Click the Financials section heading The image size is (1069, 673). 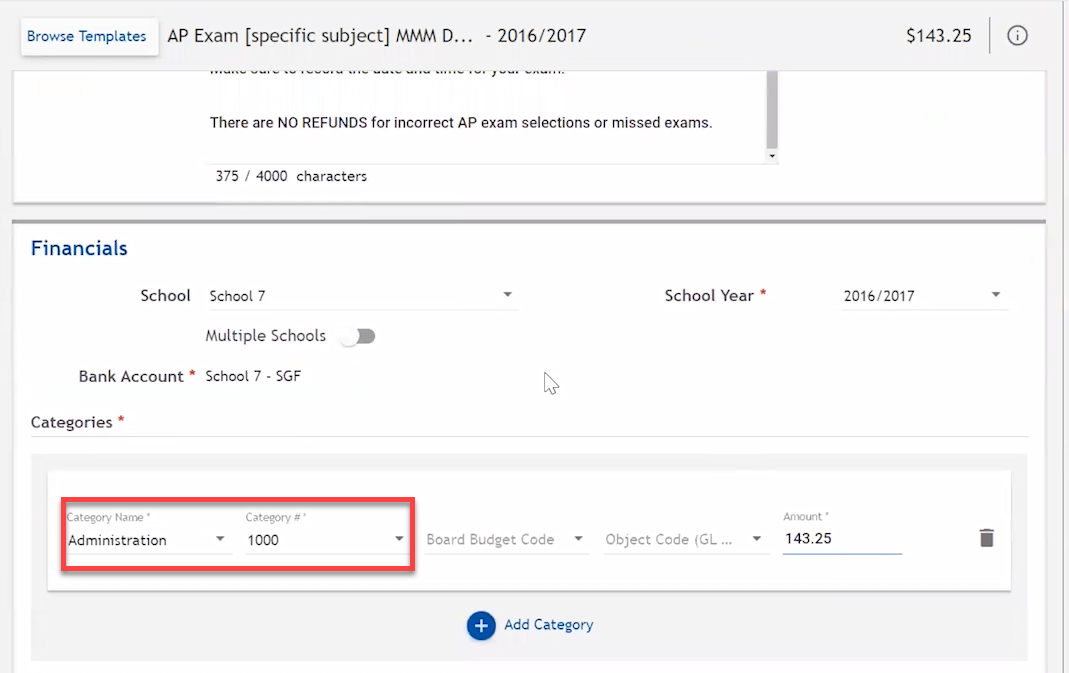pyautogui.click(x=79, y=248)
